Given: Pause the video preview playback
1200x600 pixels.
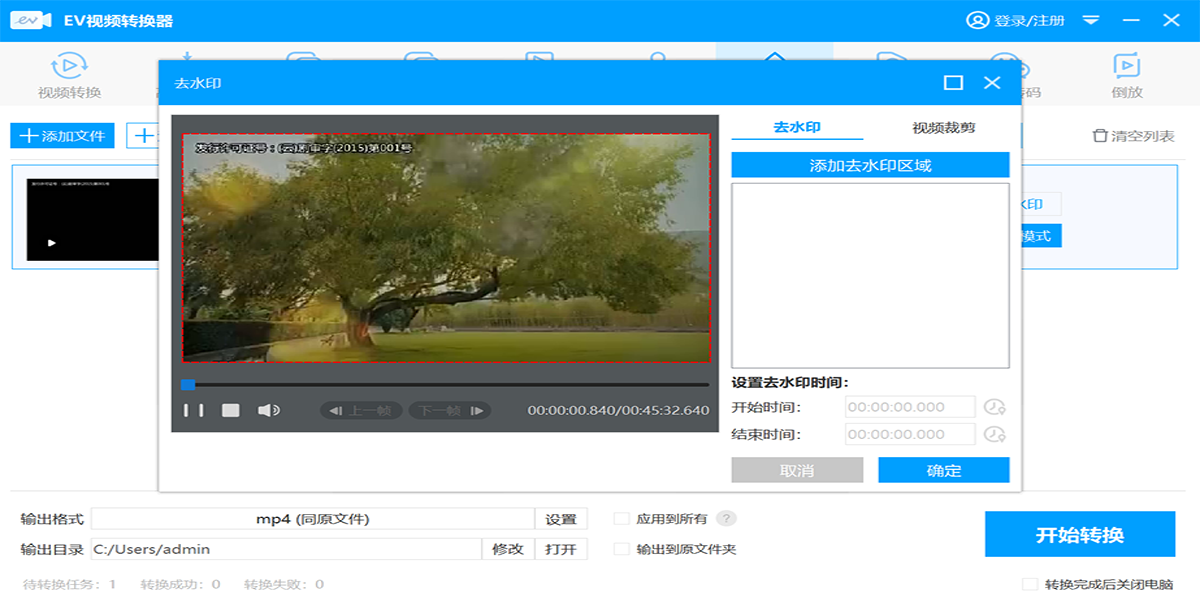Looking at the screenshot, I should [x=193, y=410].
